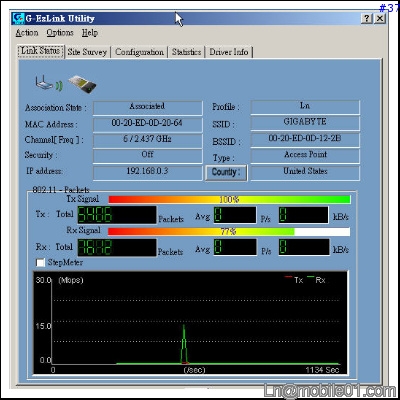Click channel value 6 / 2.437 GHz
Screen dimensions: 400x400
147,140
